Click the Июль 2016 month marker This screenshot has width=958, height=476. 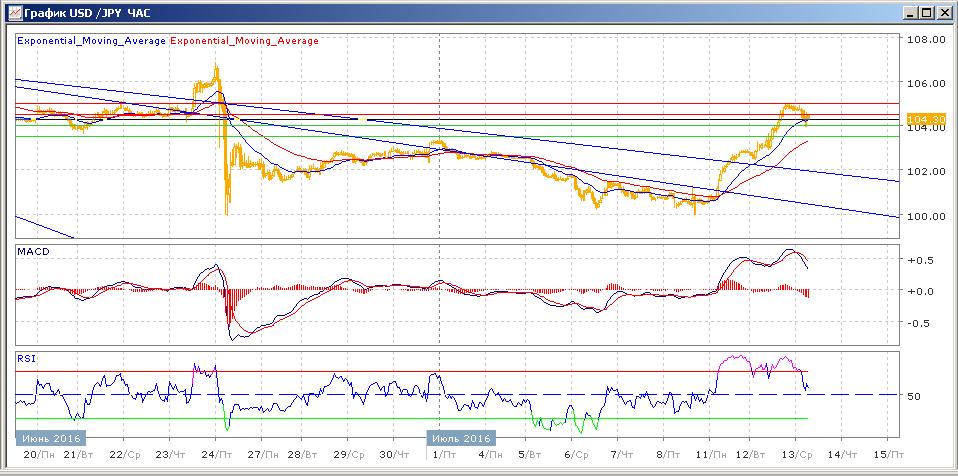tap(461, 438)
